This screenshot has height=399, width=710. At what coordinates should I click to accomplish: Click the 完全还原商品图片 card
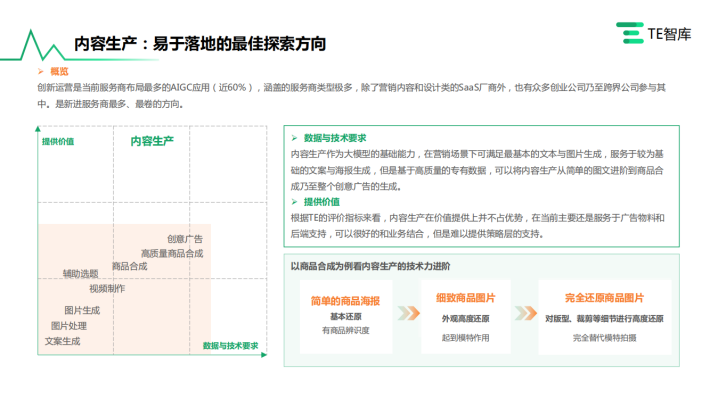[604, 317]
